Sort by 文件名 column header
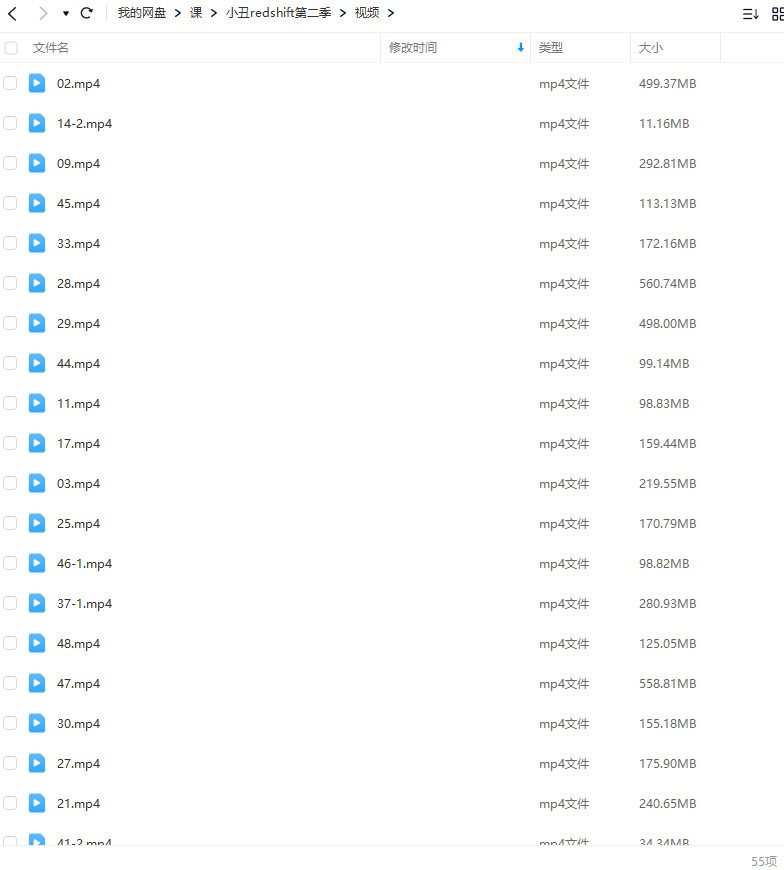784x870 pixels. point(50,48)
